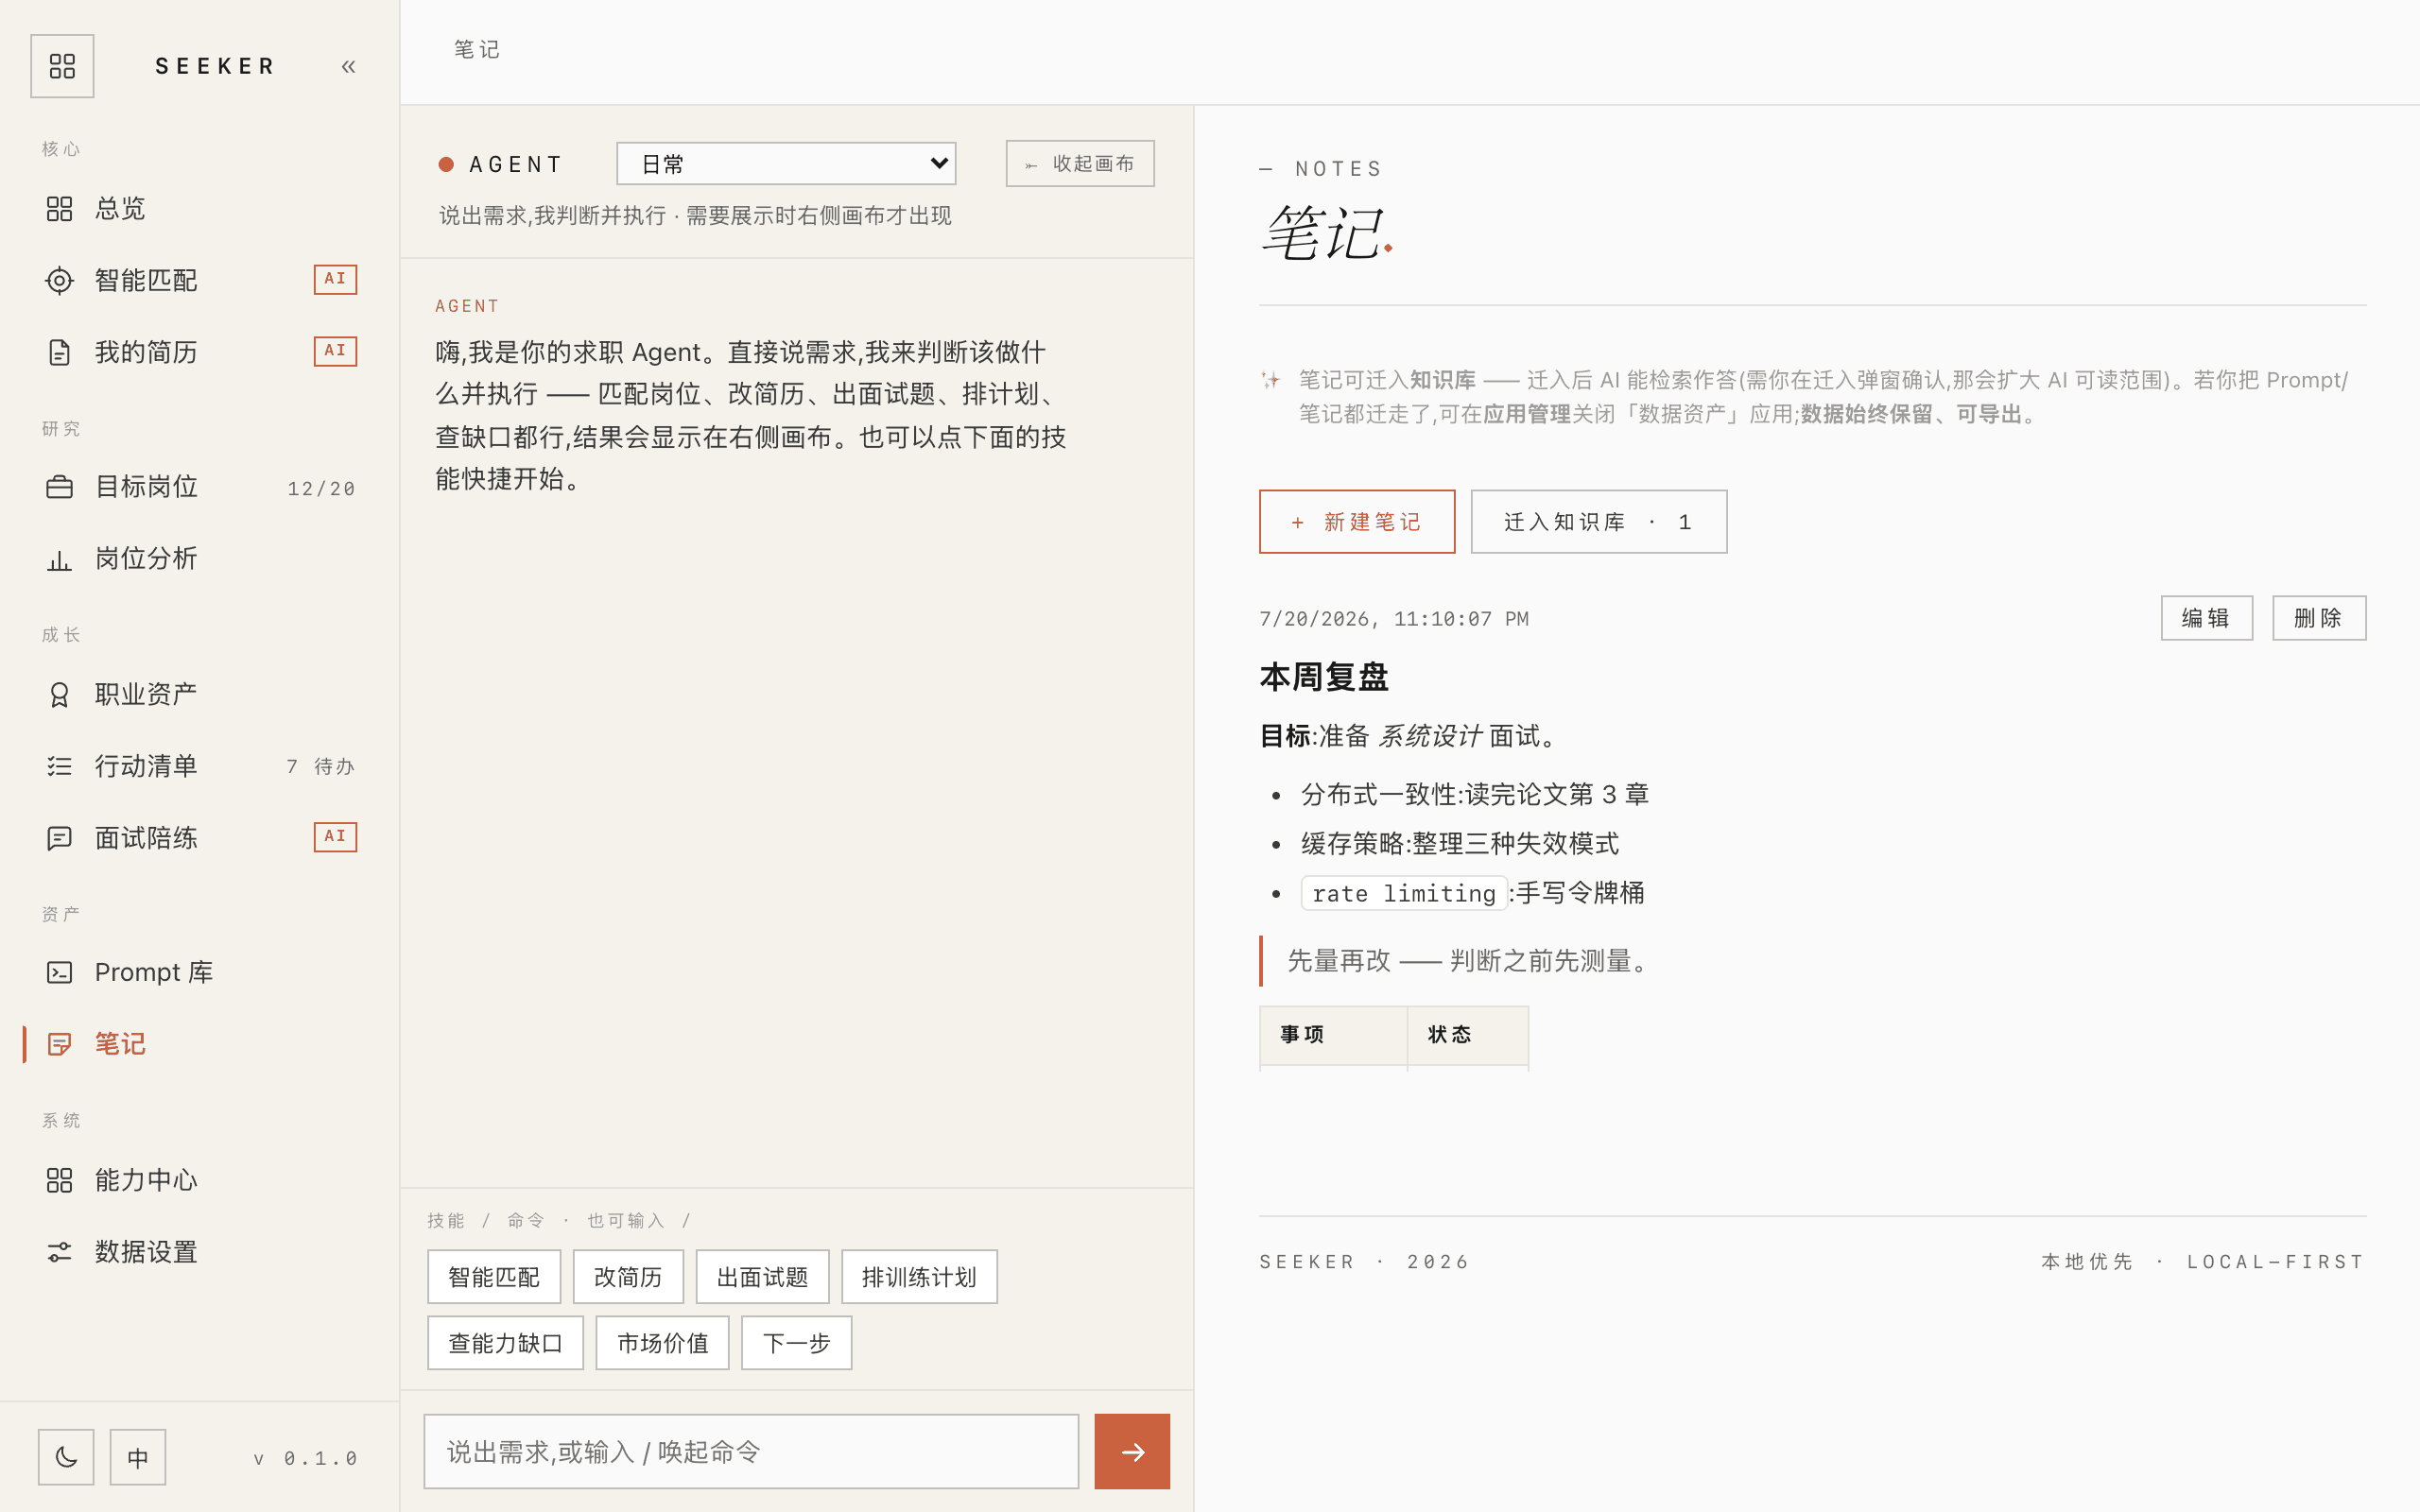Select the 下一步 skill chip
This screenshot has height=1512, width=2420.
point(796,1343)
